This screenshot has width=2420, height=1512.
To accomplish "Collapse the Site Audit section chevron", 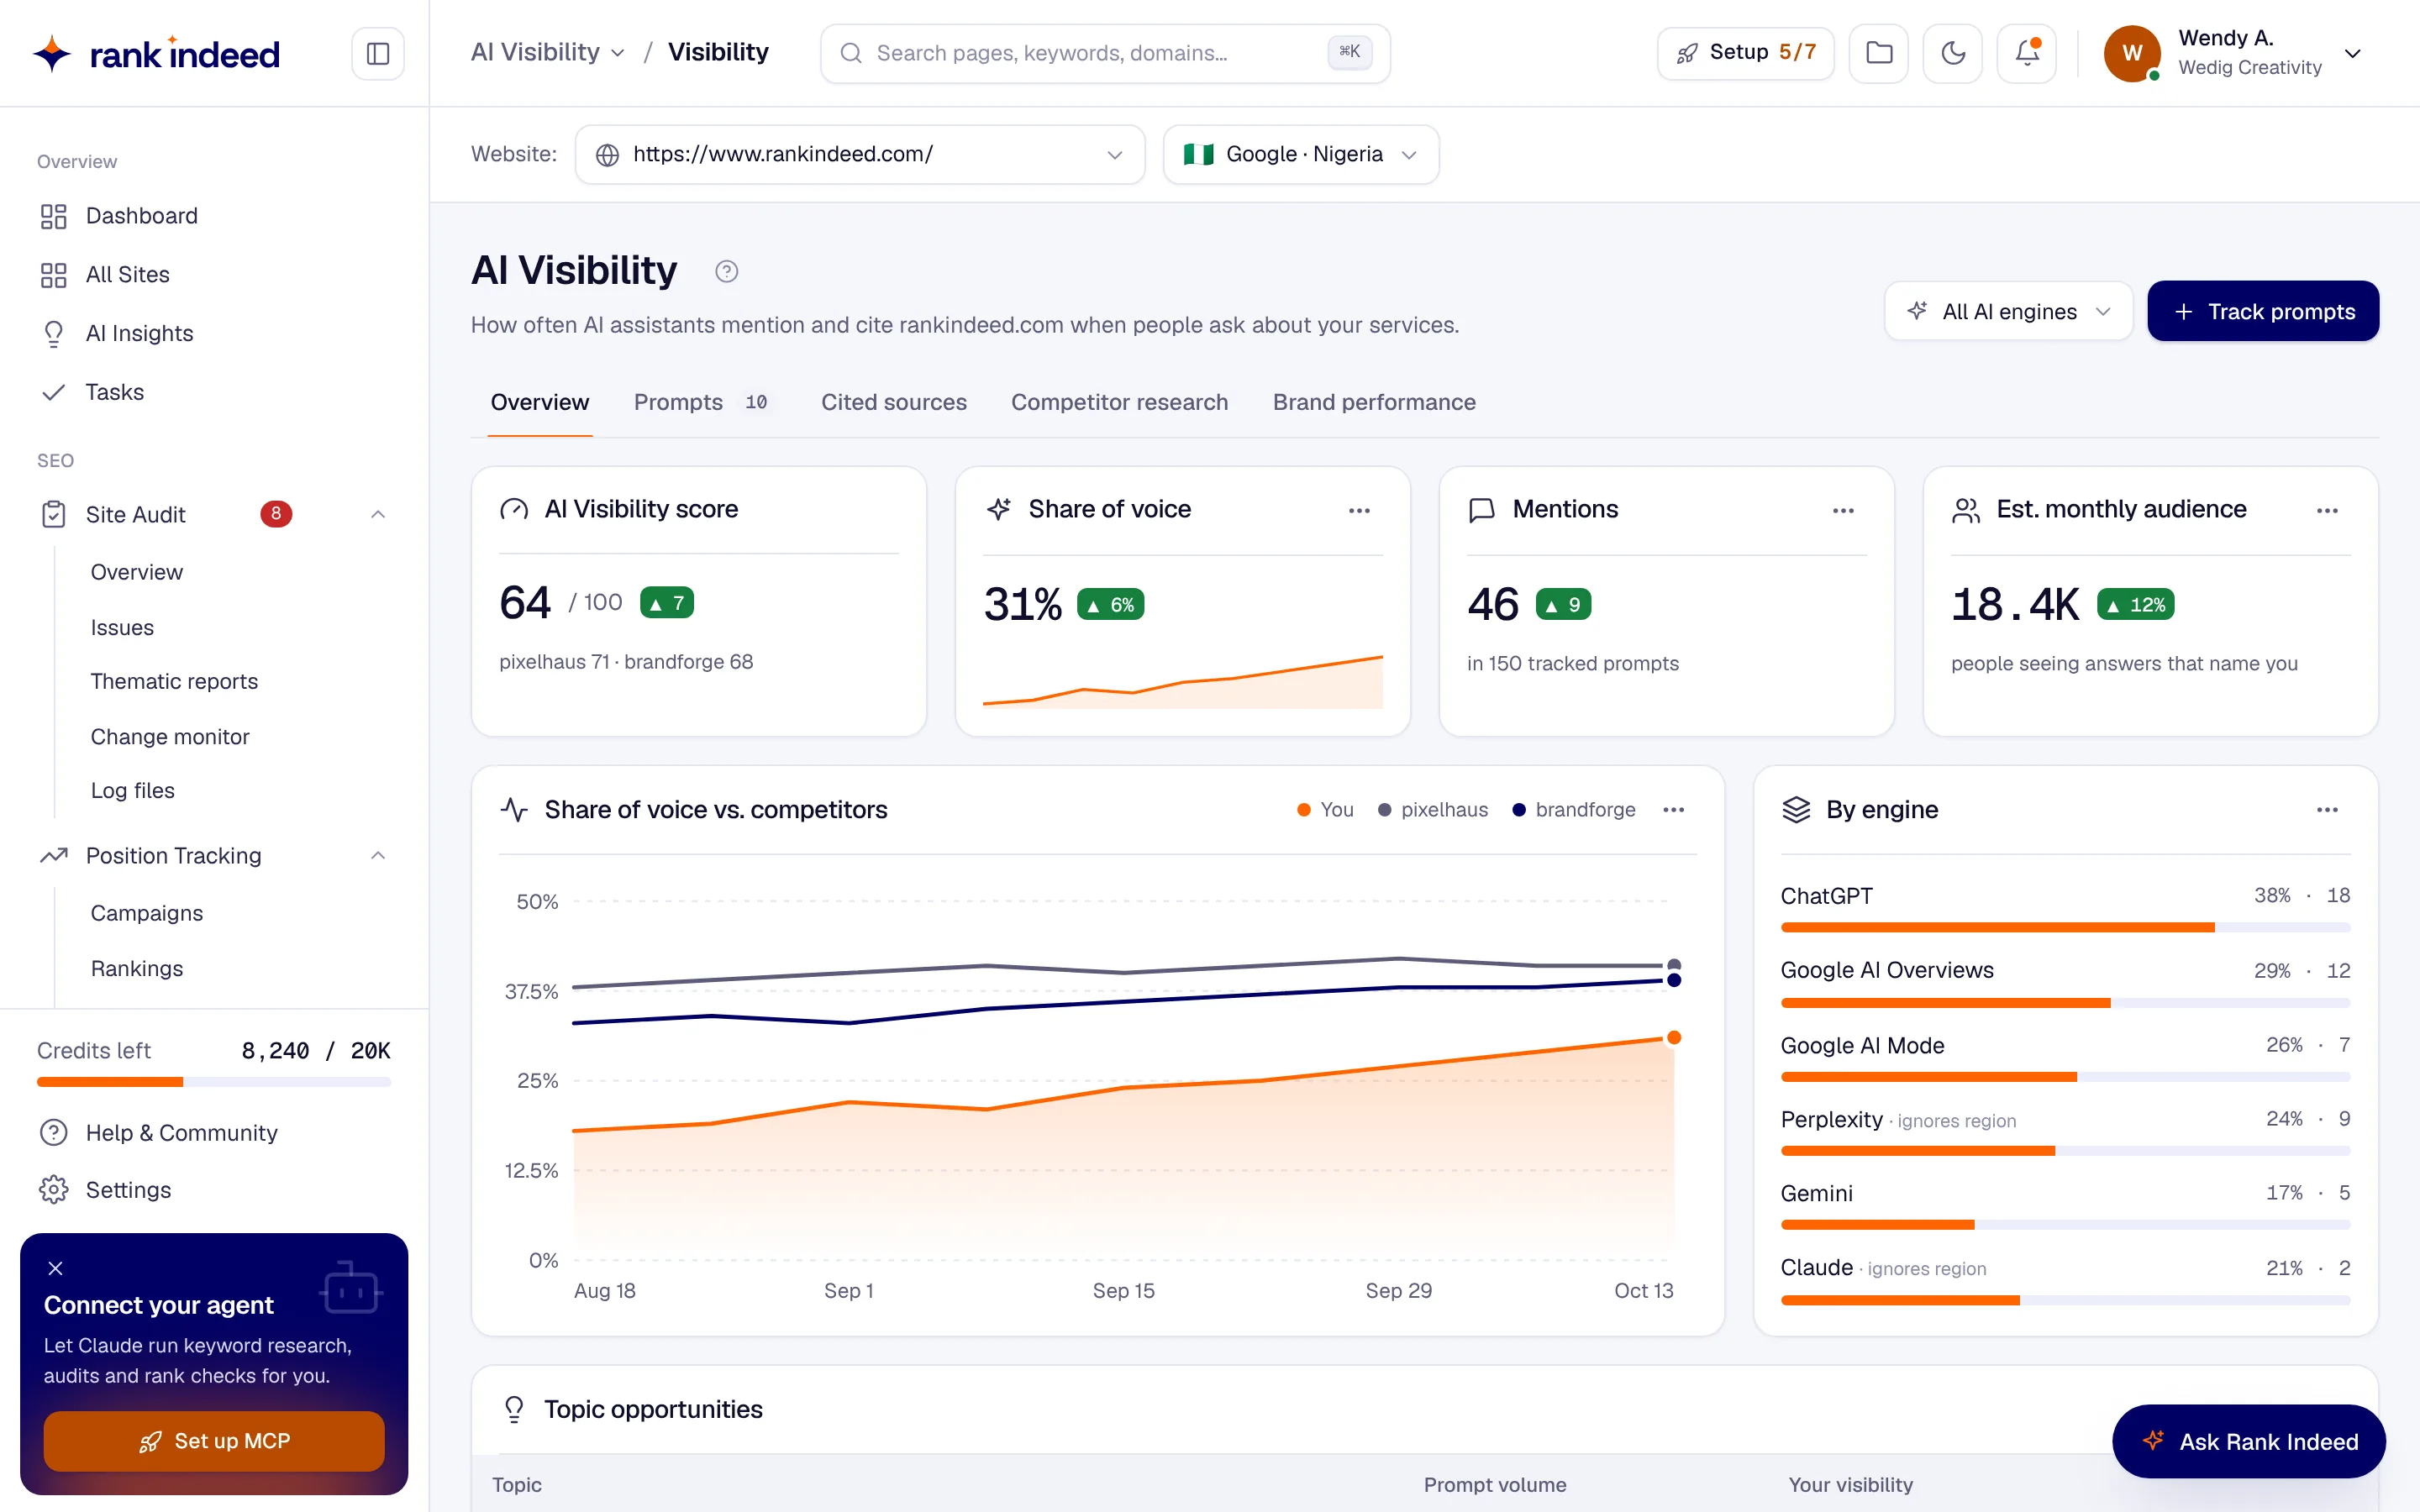I will (378, 514).
